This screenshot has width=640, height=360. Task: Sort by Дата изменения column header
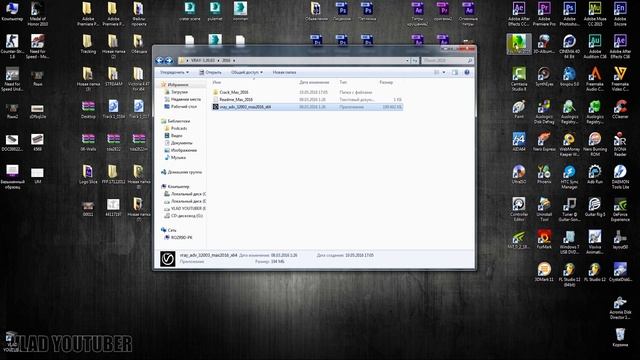pyautogui.click(x=314, y=82)
